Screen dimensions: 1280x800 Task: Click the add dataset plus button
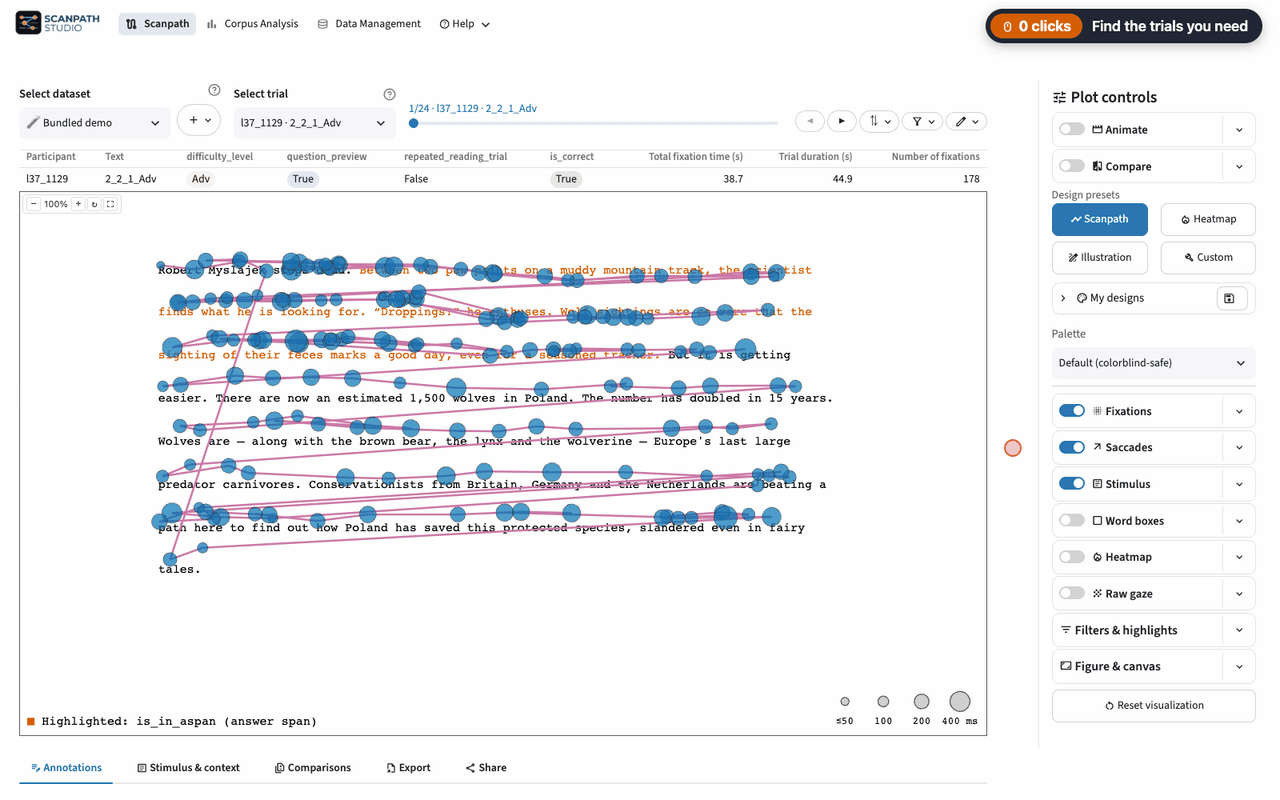pyautogui.click(x=199, y=120)
